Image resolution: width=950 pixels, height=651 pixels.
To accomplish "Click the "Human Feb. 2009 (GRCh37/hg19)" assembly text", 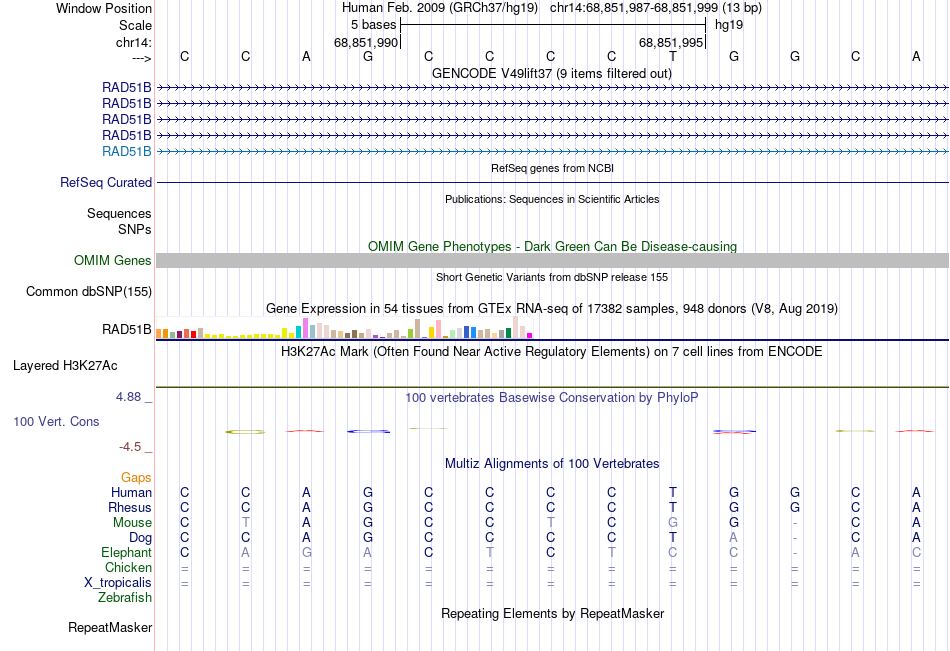I will pyautogui.click(x=440, y=8).
